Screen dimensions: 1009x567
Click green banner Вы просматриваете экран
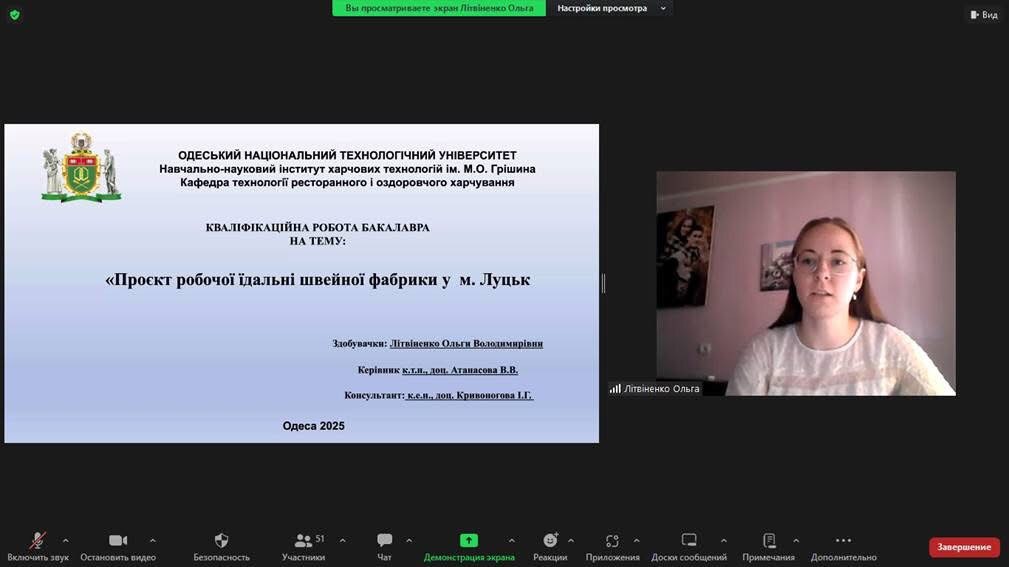pyautogui.click(x=439, y=8)
